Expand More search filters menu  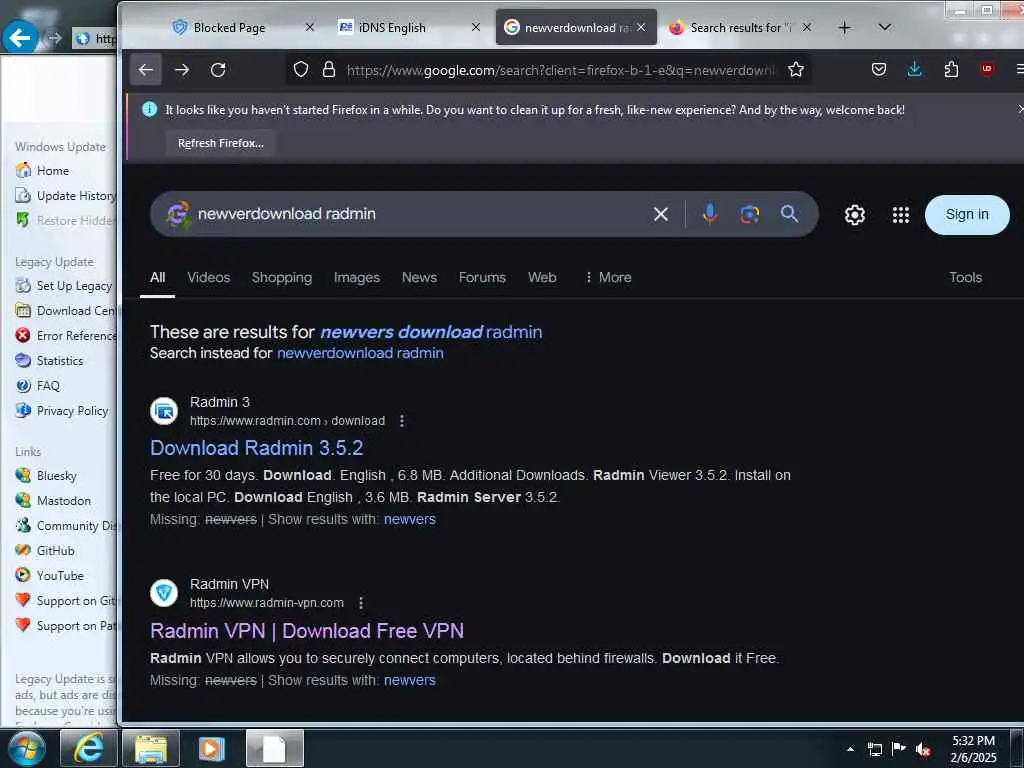[x=608, y=278]
